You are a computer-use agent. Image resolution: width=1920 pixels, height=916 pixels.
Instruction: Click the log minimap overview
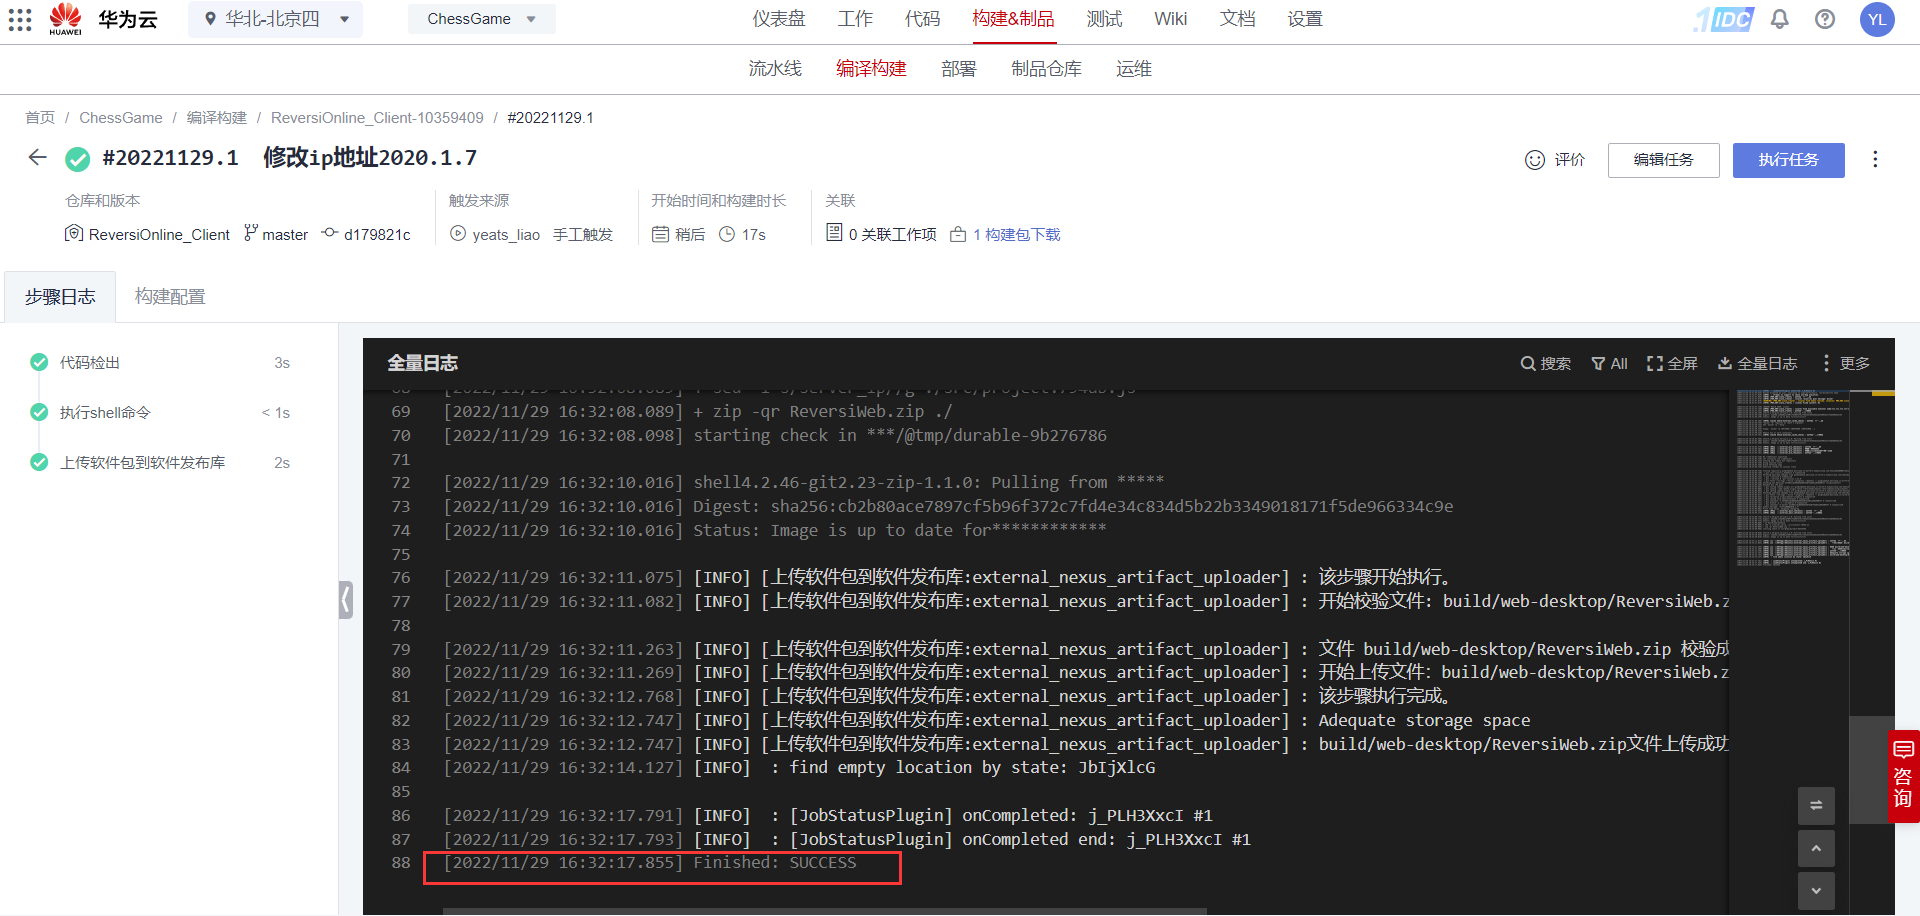(1792, 478)
